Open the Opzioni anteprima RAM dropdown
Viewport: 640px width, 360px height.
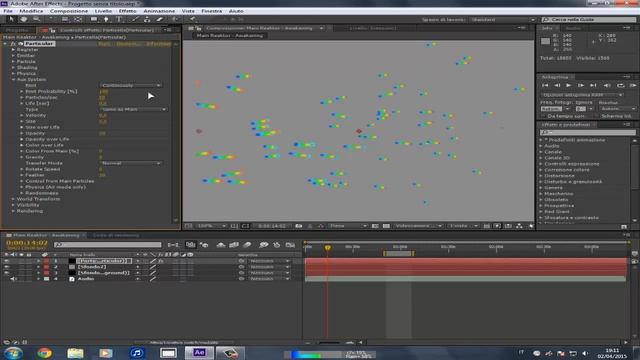tap(582, 95)
